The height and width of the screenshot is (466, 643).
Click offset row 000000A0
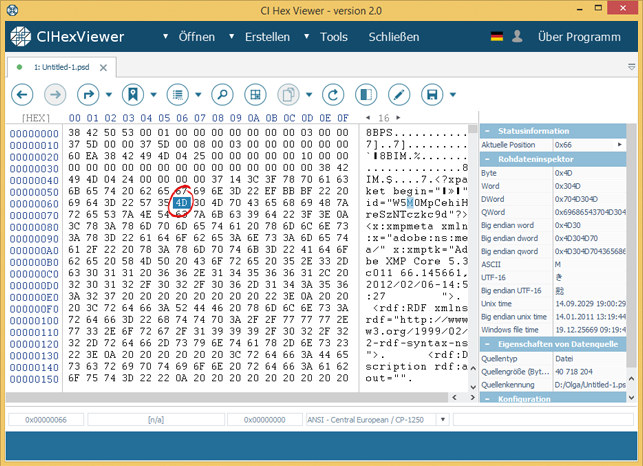(34, 251)
